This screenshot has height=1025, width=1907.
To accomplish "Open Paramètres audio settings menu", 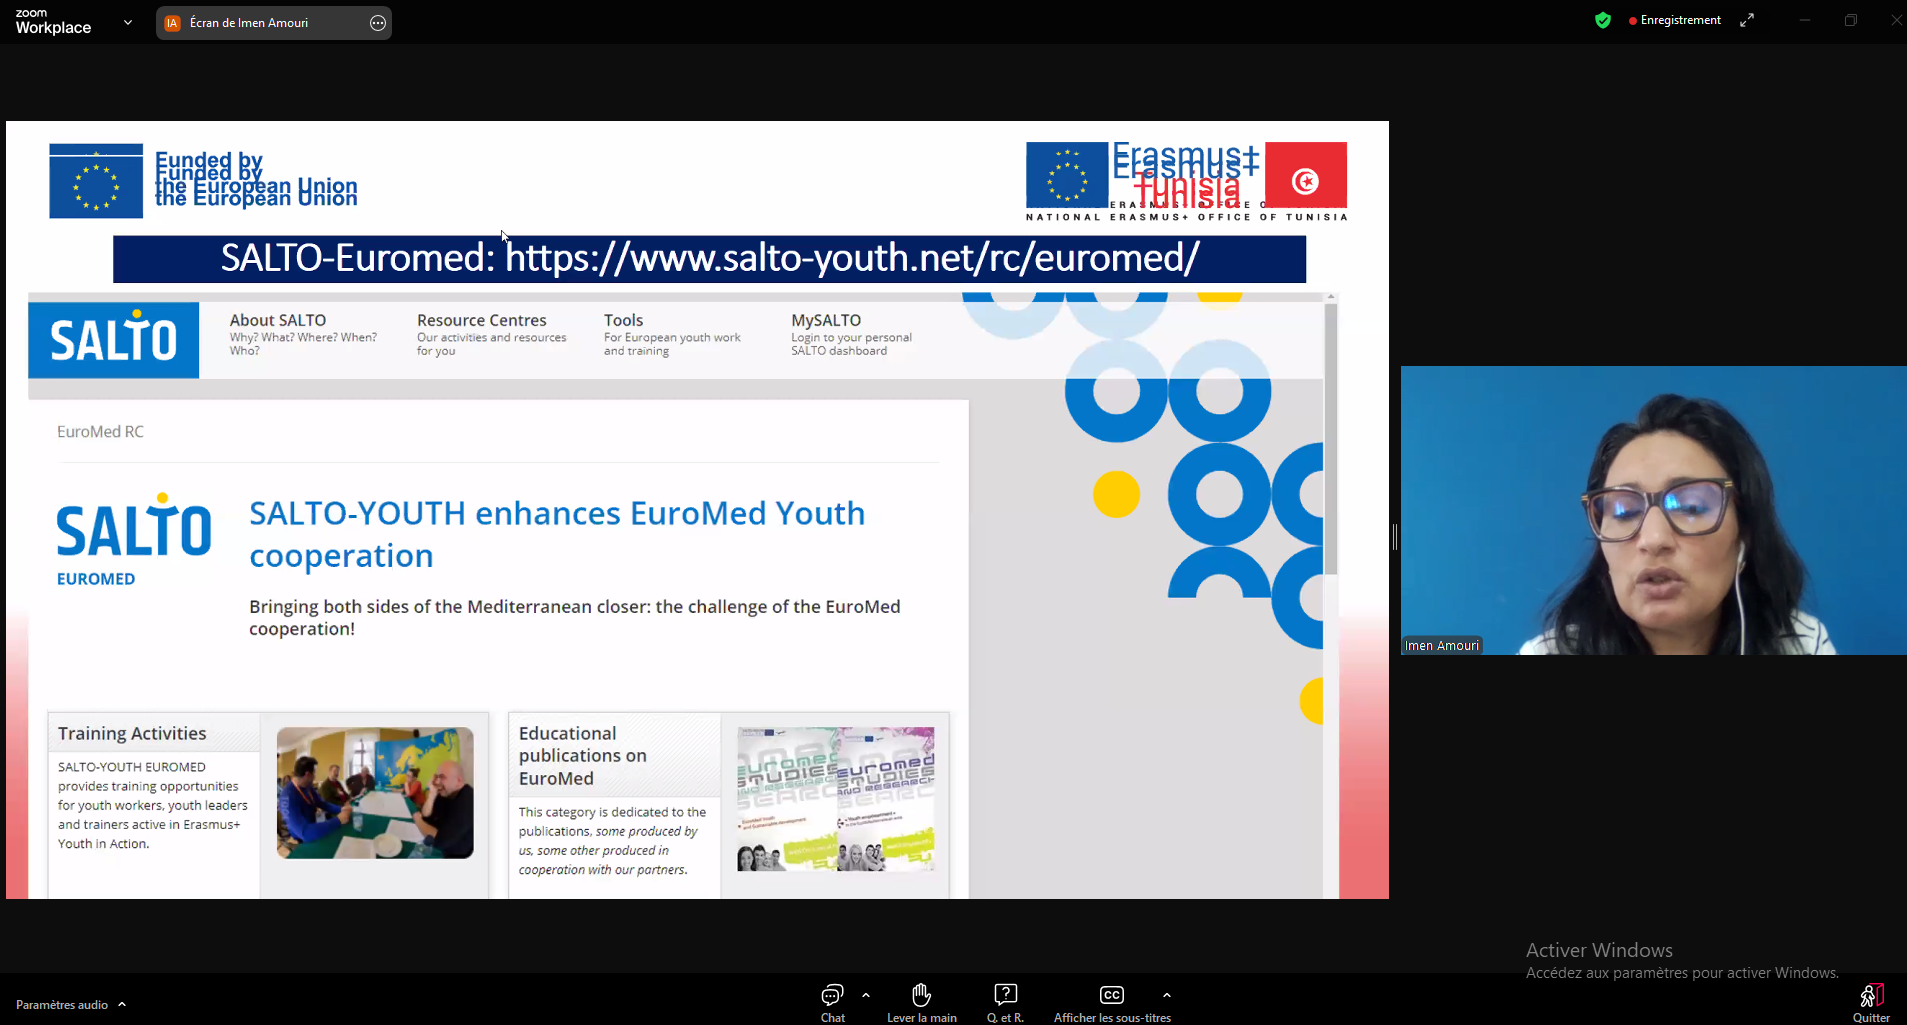I will coord(62,1005).
